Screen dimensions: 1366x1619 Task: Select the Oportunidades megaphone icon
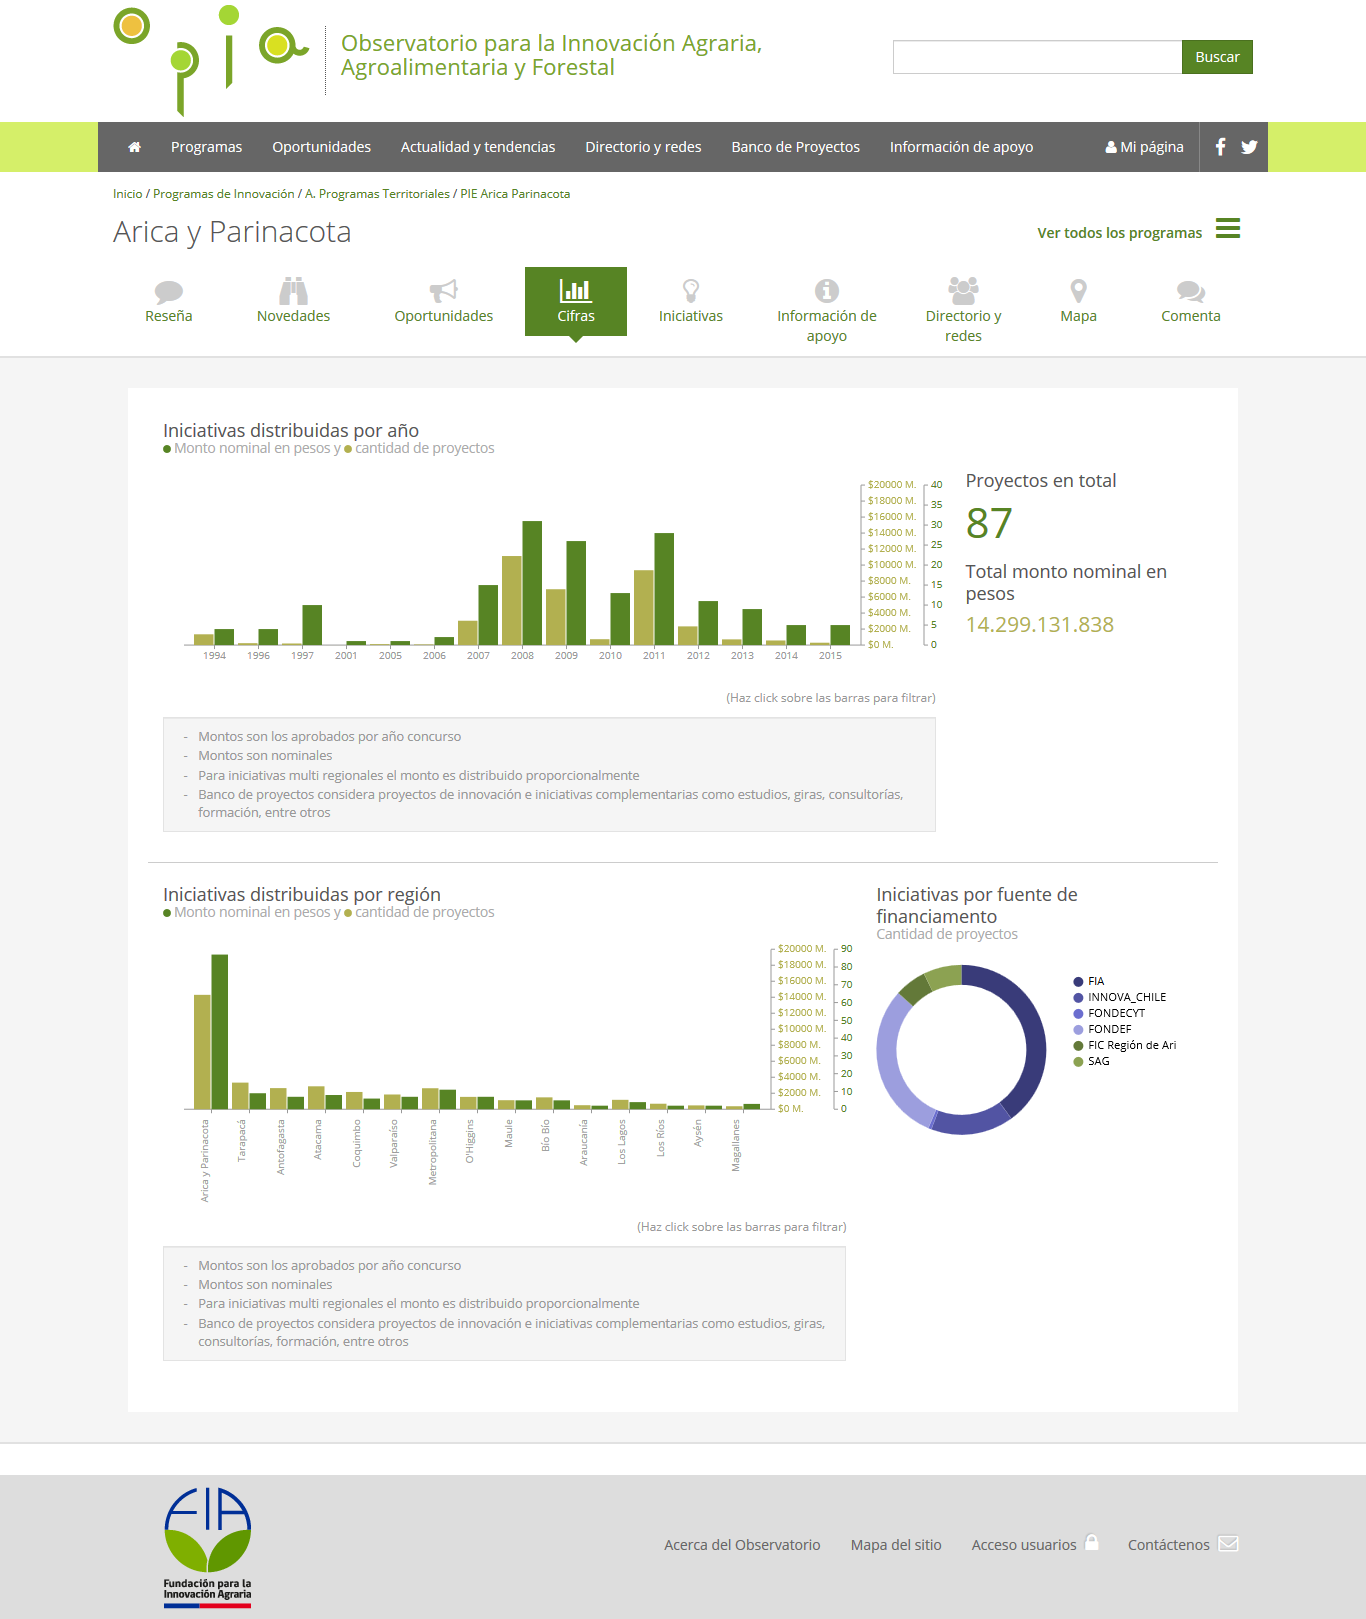[x=444, y=291]
